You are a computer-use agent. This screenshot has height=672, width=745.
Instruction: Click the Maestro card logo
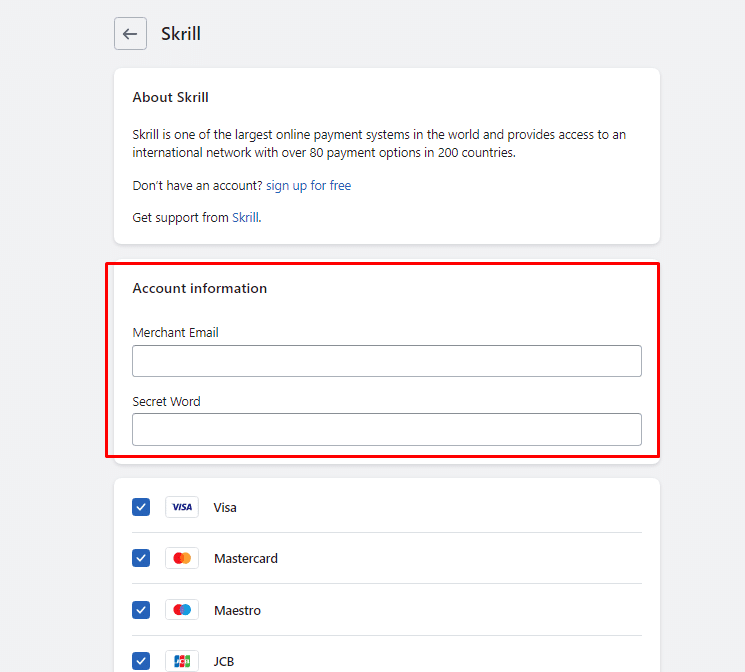coord(182,610)
